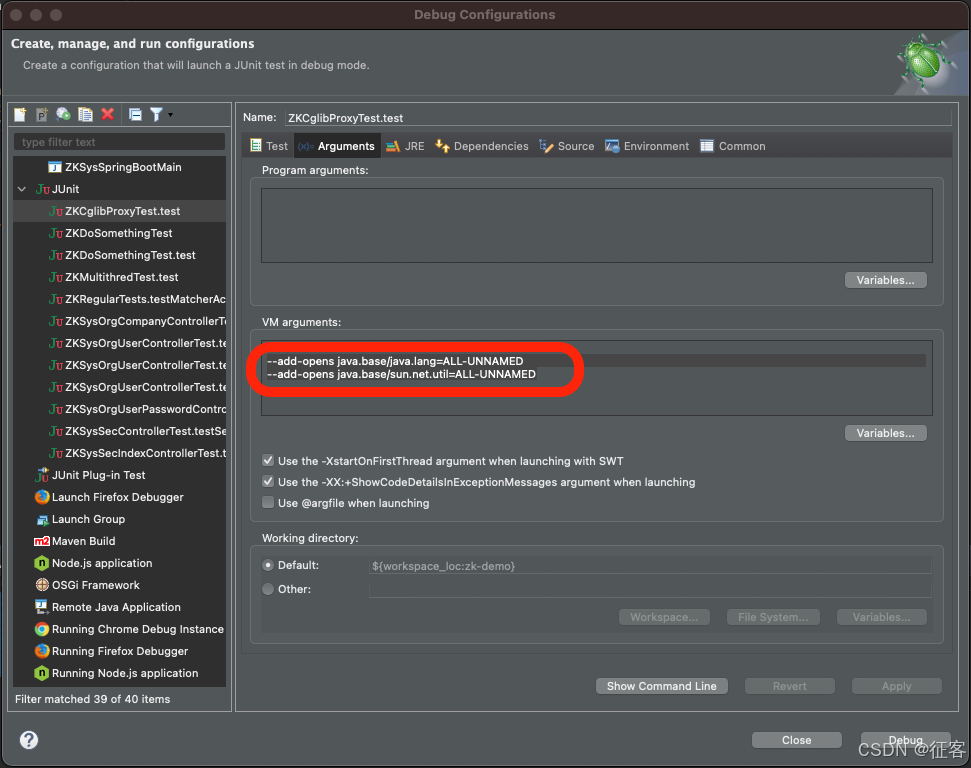Screen dimensions: 971x768
Task: Toggle the -XstartOnFirstThread argument checkbox
Action: [268, 460]
